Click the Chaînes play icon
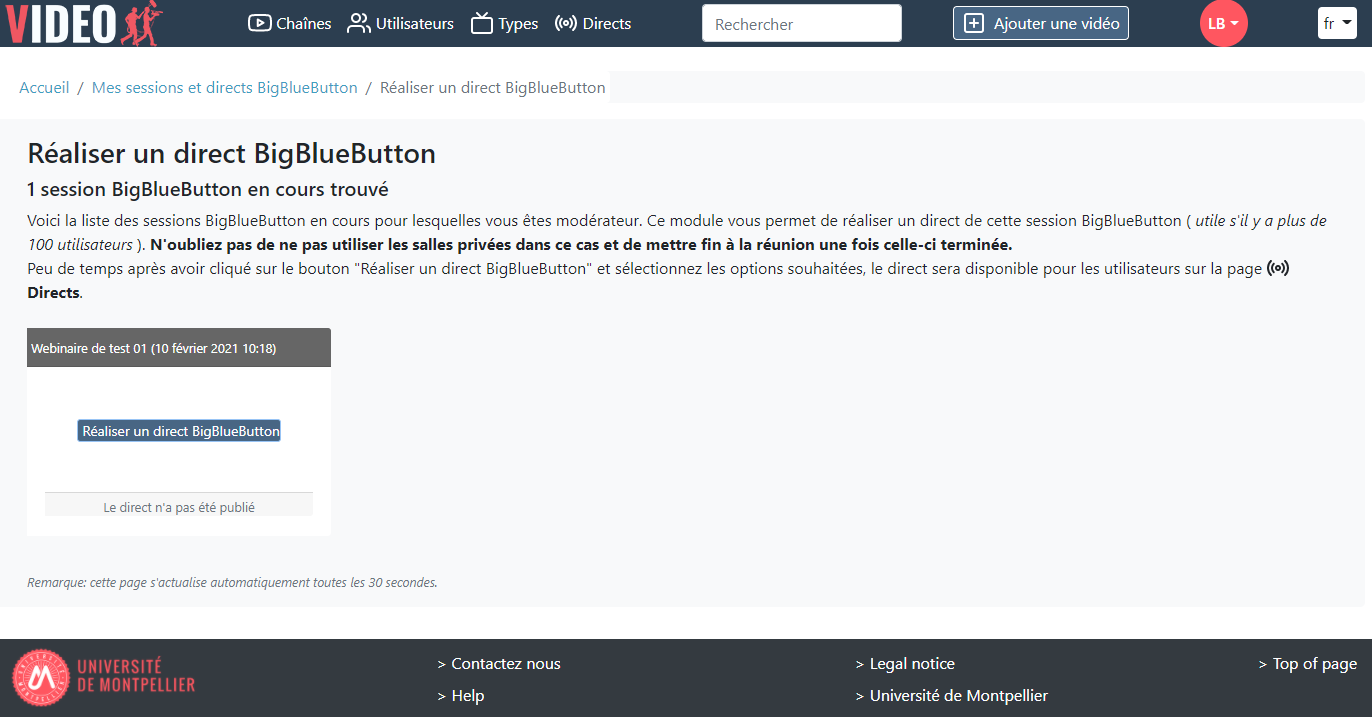Image resolution: width=1372 pixels, height=717 pixels. click(x=259, y=23)
